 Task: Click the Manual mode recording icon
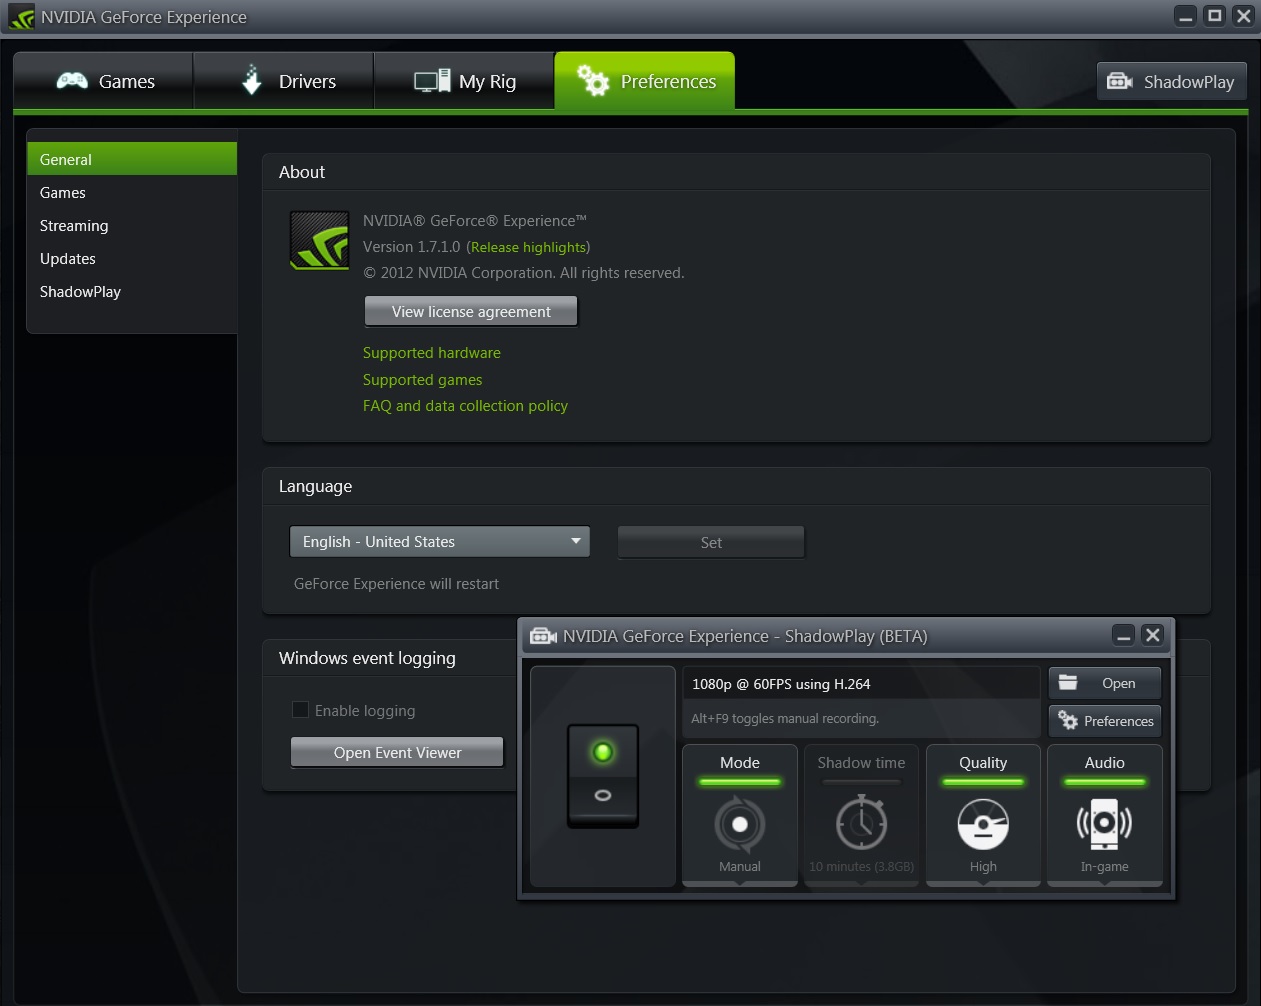click(x=740, y=825)
